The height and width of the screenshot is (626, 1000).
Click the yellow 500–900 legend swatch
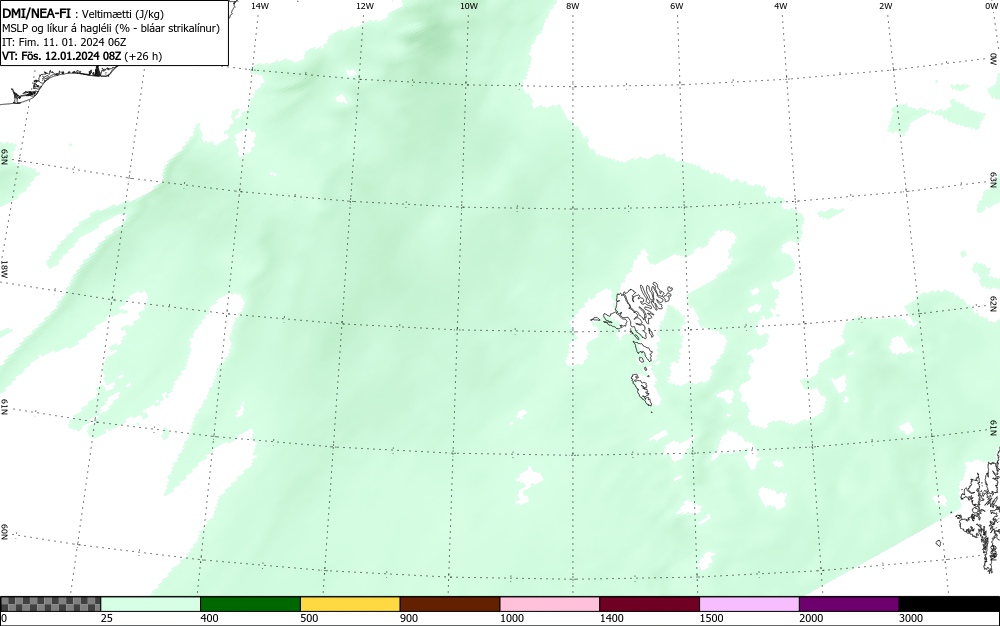point(350,604)
